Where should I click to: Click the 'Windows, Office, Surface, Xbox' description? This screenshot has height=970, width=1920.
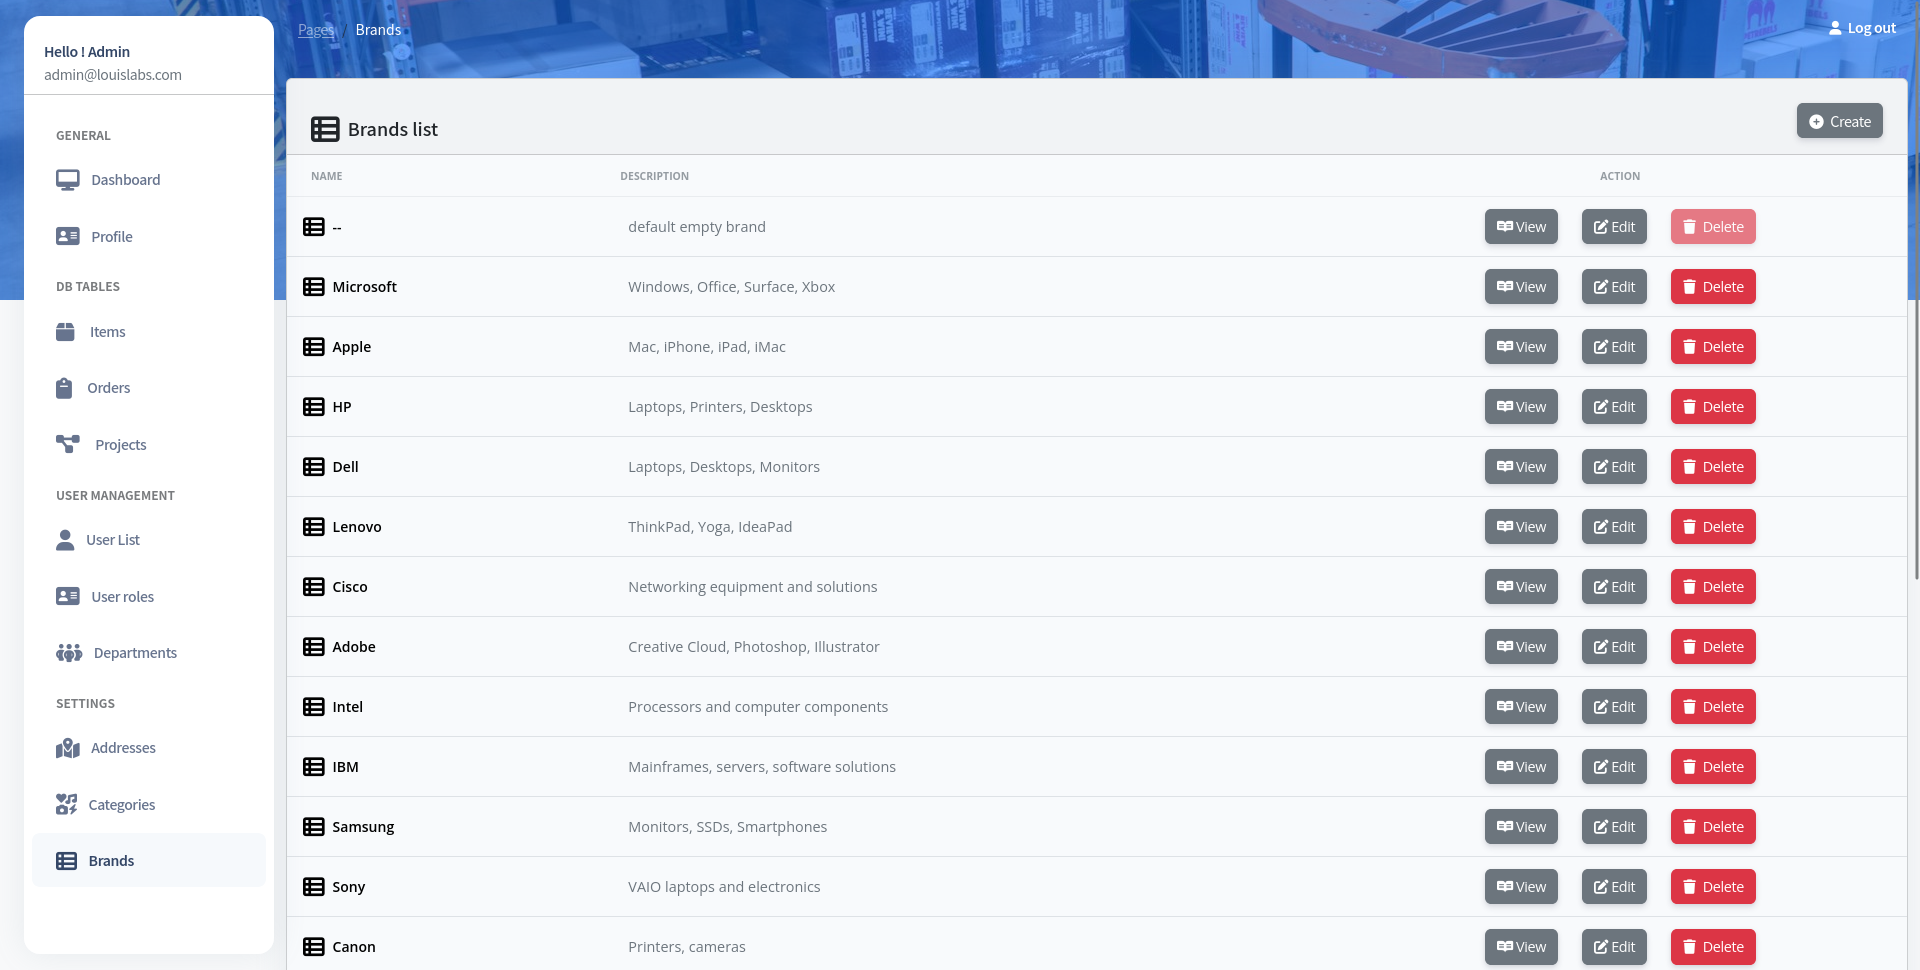(731, 287)
